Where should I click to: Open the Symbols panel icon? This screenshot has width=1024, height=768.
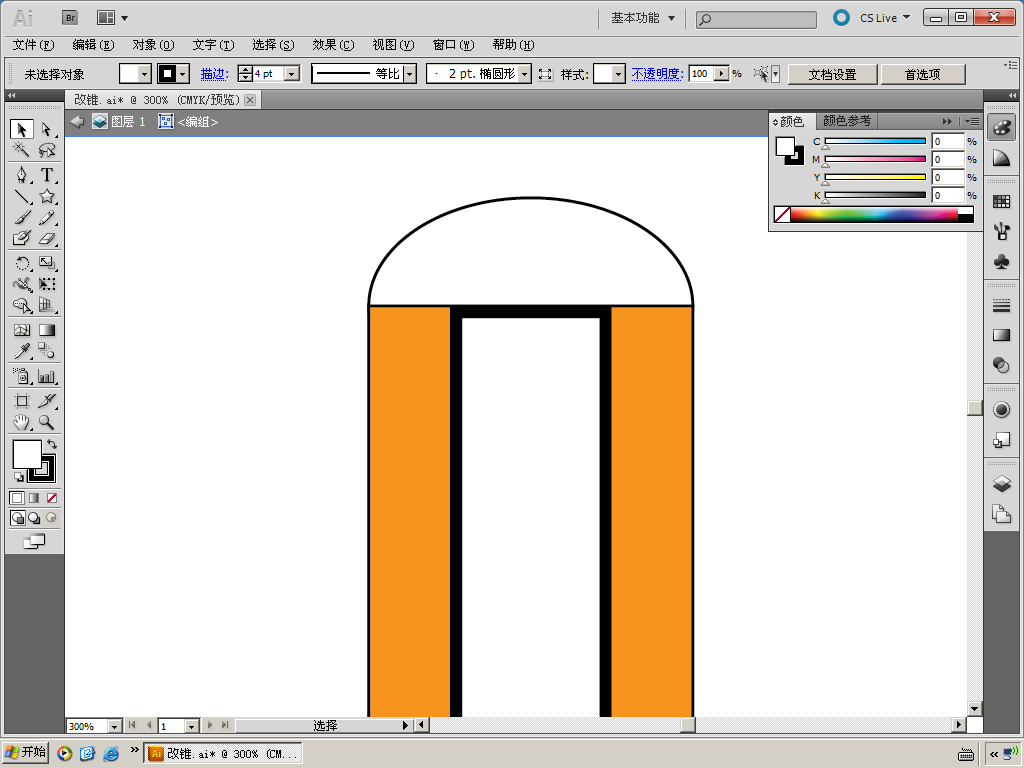click(x=1001, y=261)
